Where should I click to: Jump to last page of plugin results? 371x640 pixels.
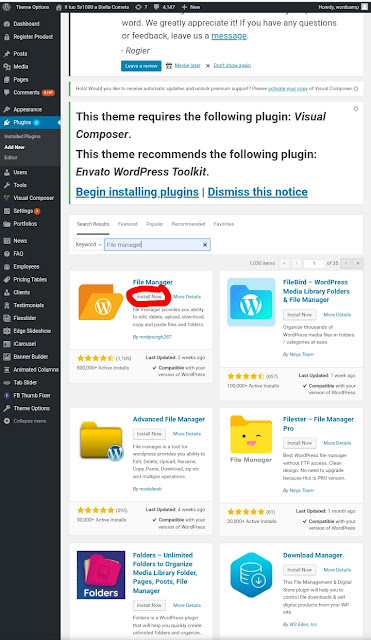point(358,263)
